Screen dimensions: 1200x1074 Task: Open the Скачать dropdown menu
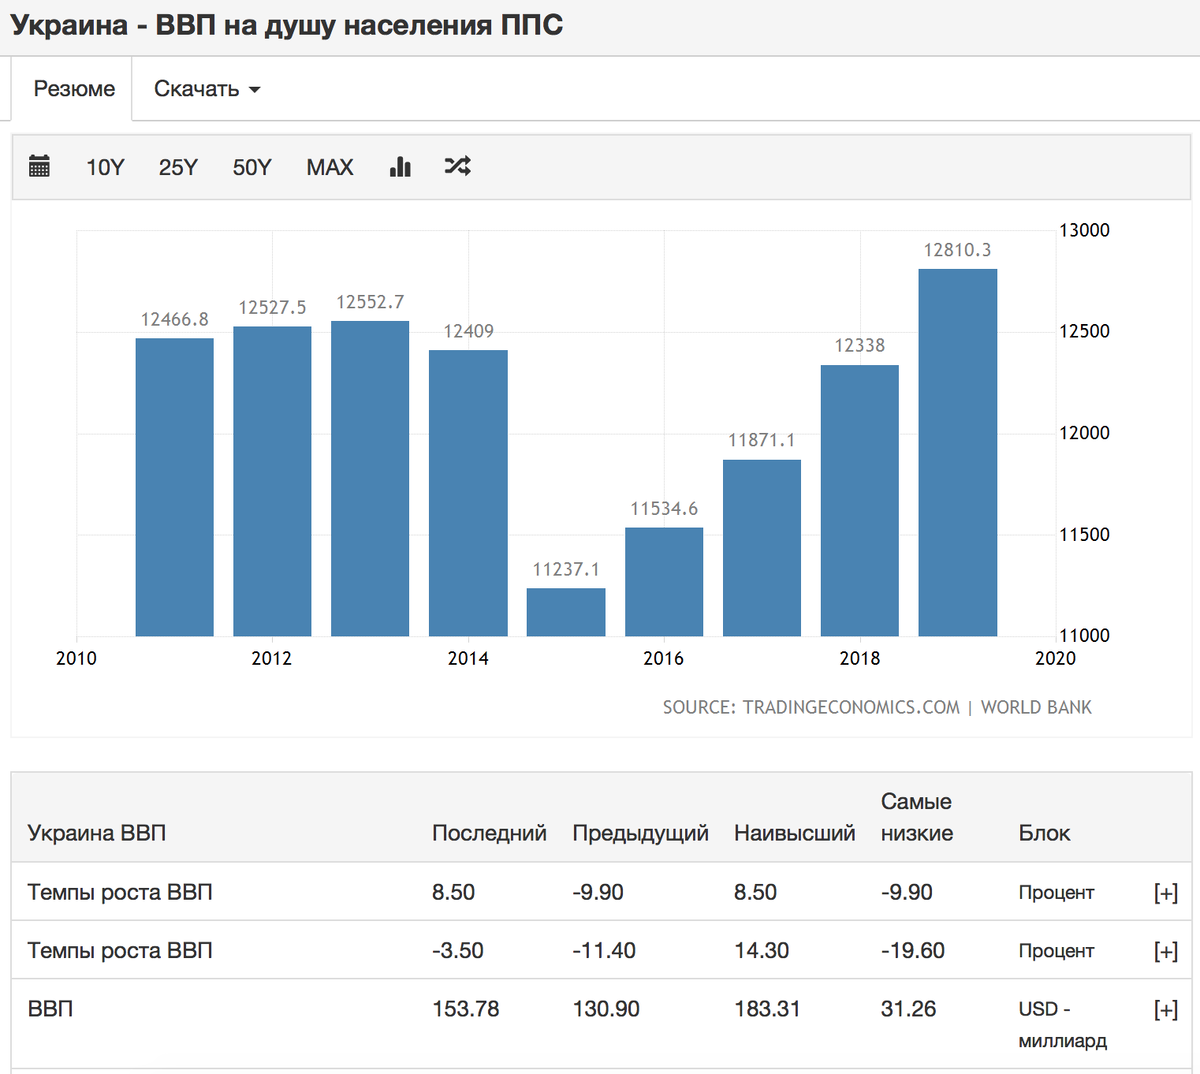click(x=207, y=89)
